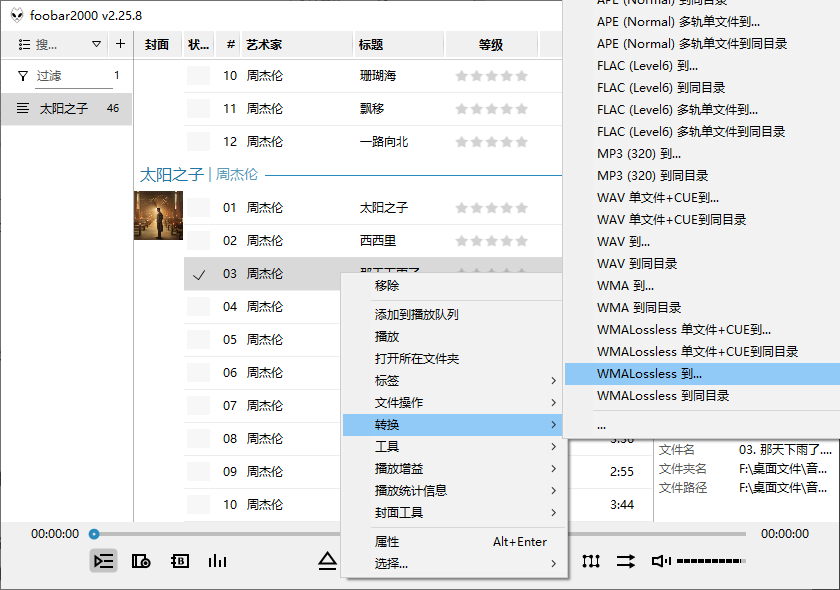The image size is (840, 590).
Task: Click the 太阳之子 | 周杰伦 album group header
Action: coord(199,174)
